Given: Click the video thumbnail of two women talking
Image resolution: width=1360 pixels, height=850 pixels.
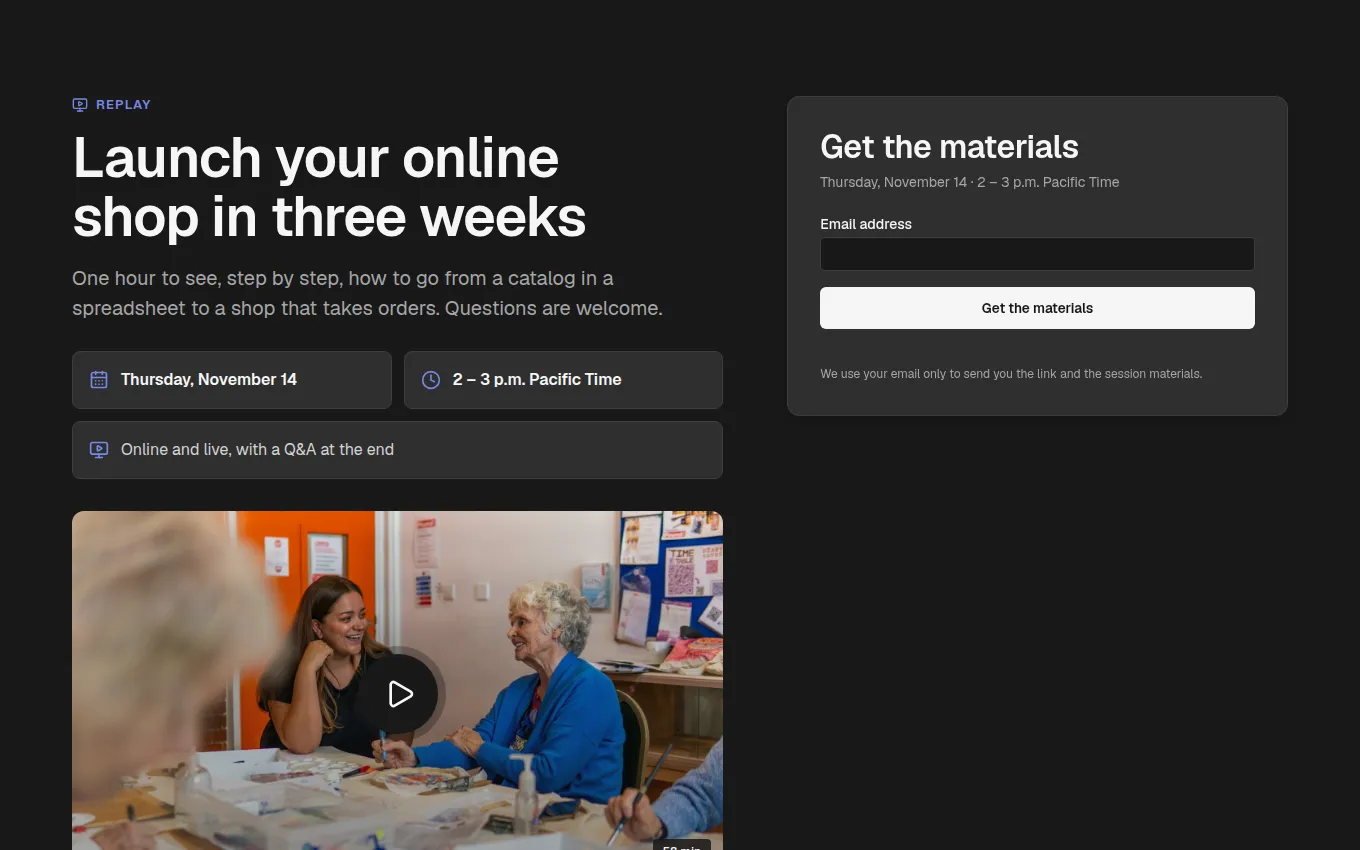Looking at the screenshot, I should pos(397,681).
